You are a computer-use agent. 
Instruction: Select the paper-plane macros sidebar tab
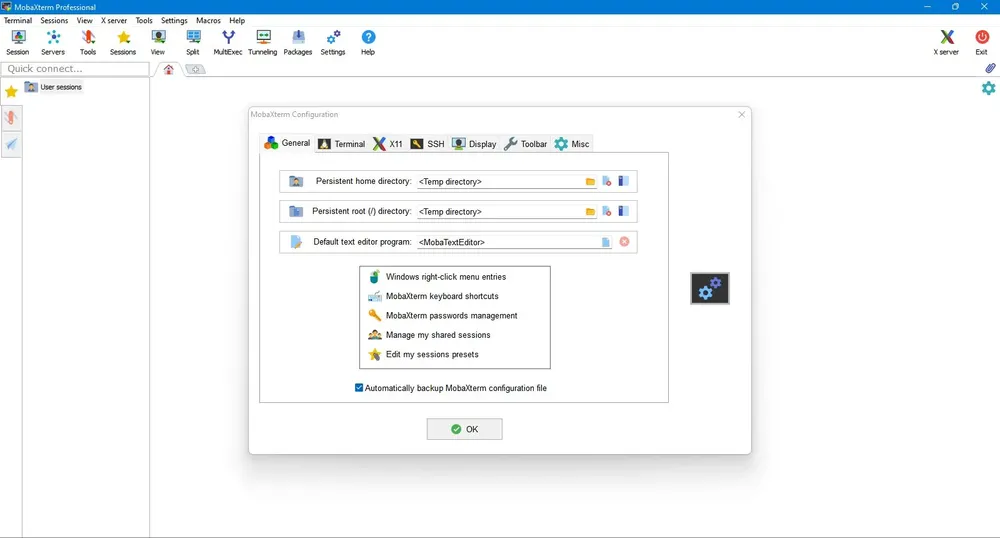point(11,144)
